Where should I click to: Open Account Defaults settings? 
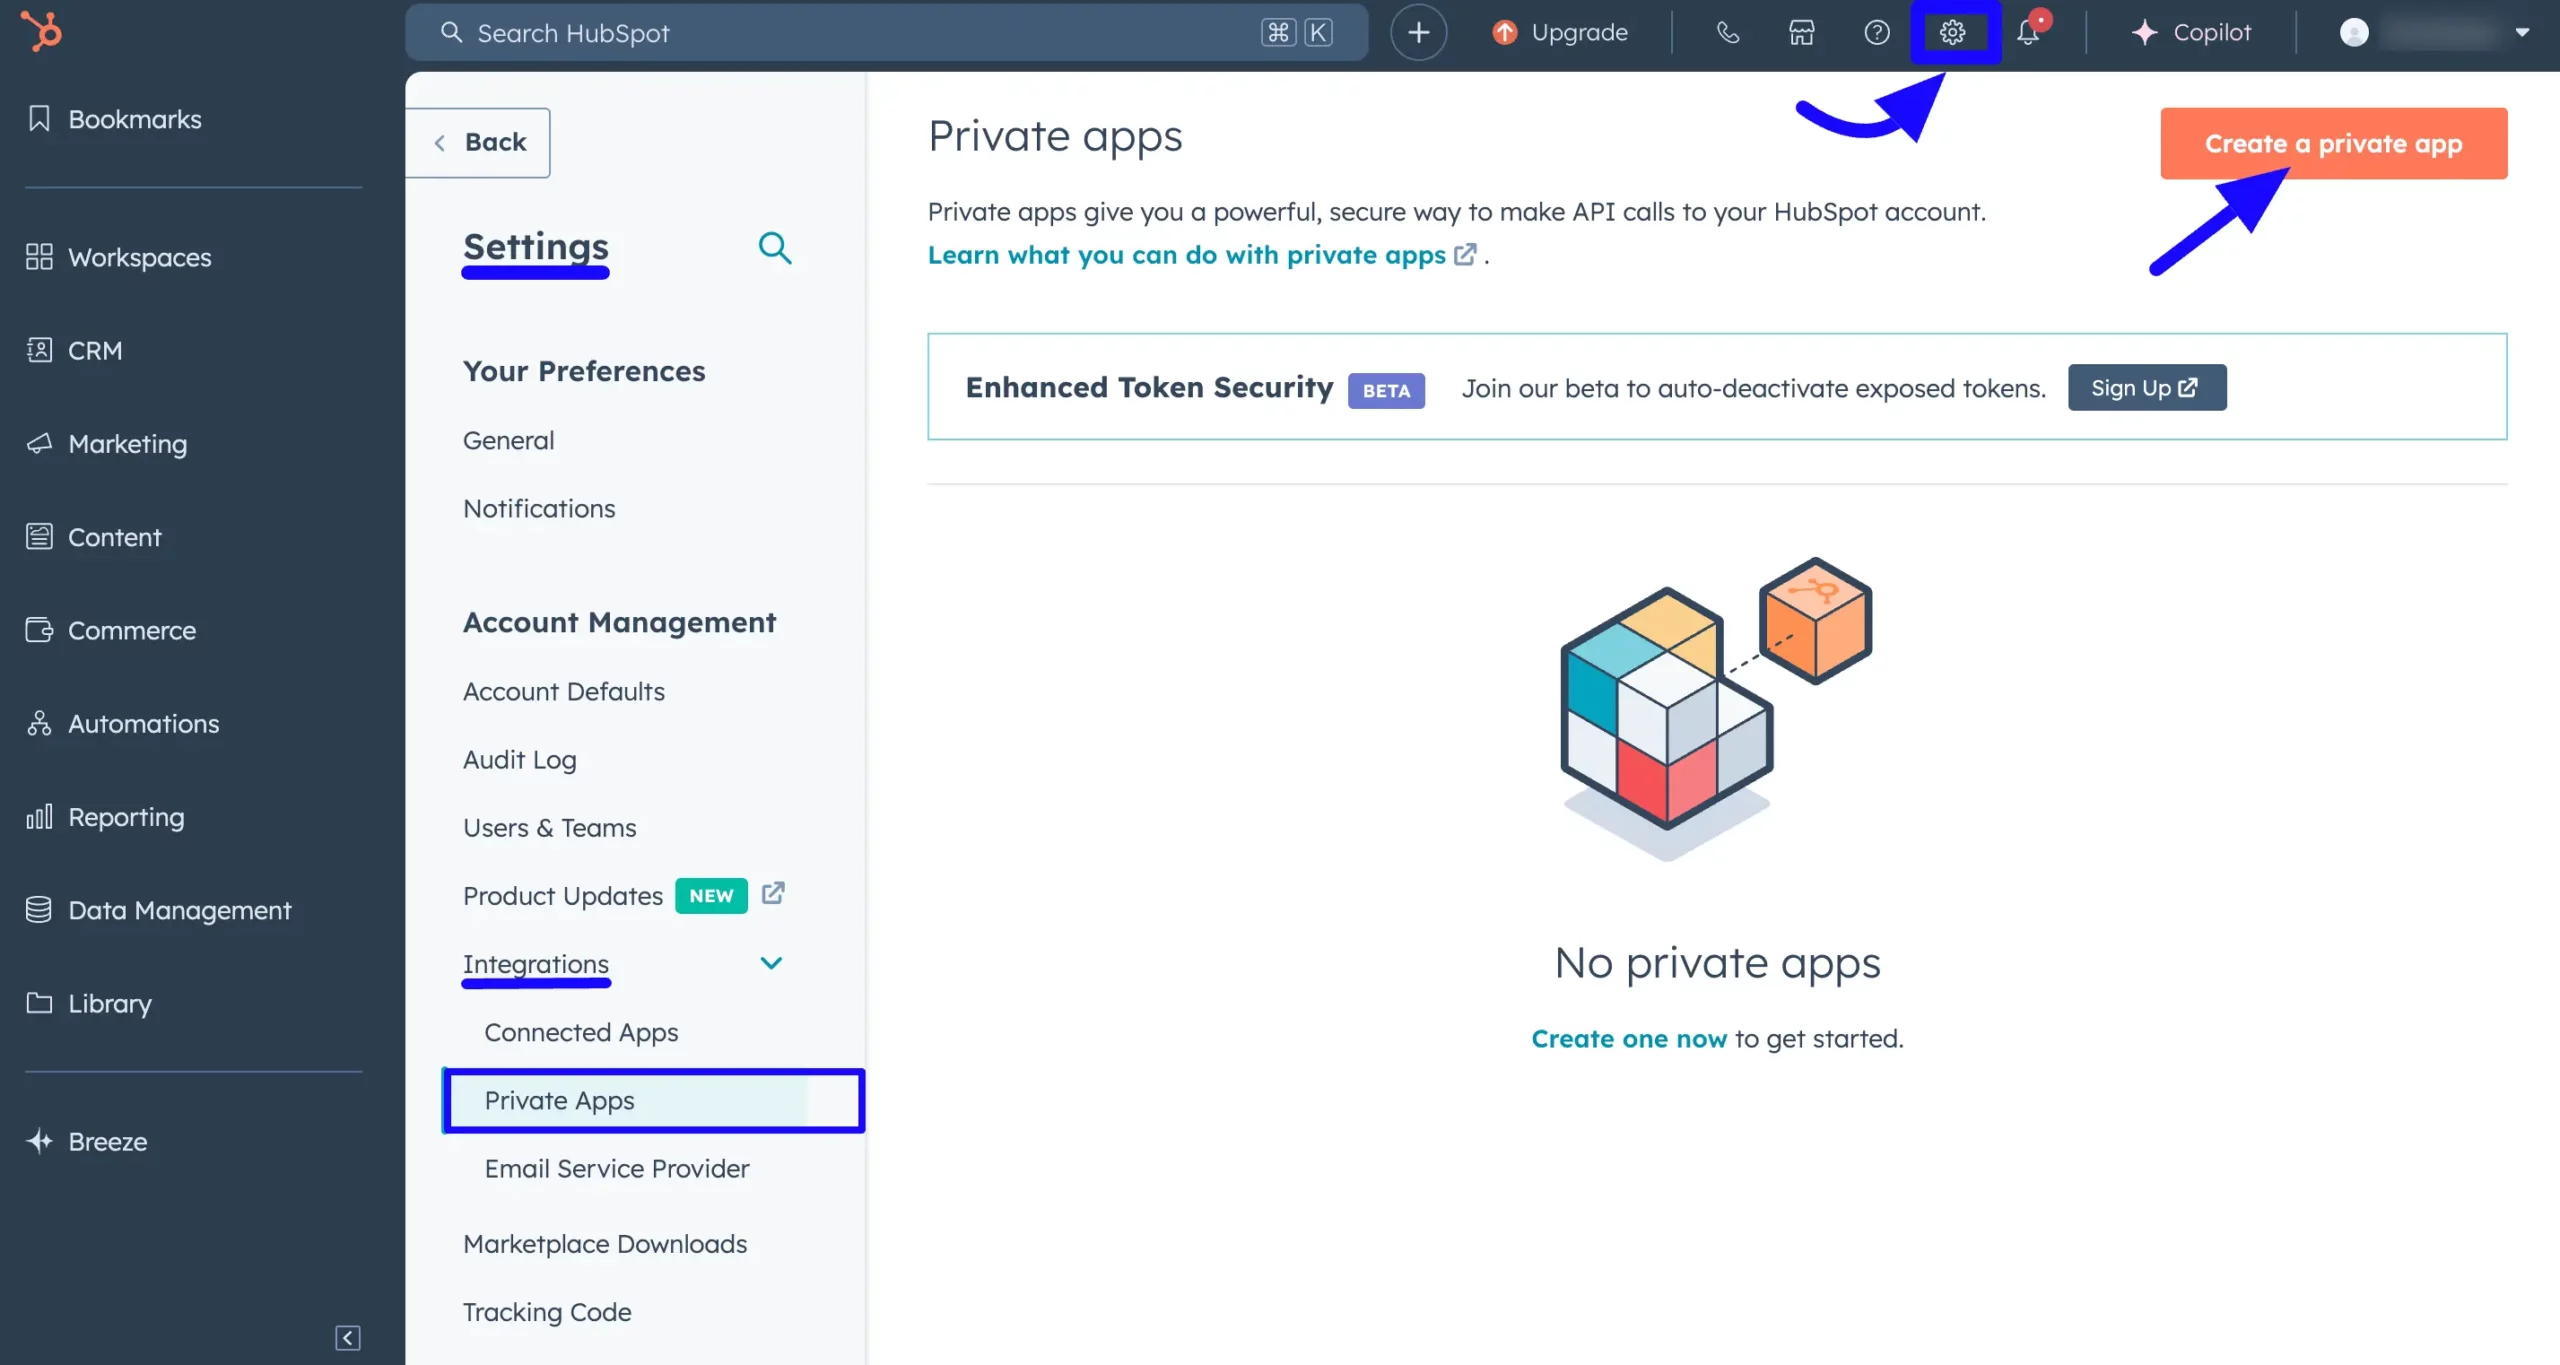tap(564, 692)
